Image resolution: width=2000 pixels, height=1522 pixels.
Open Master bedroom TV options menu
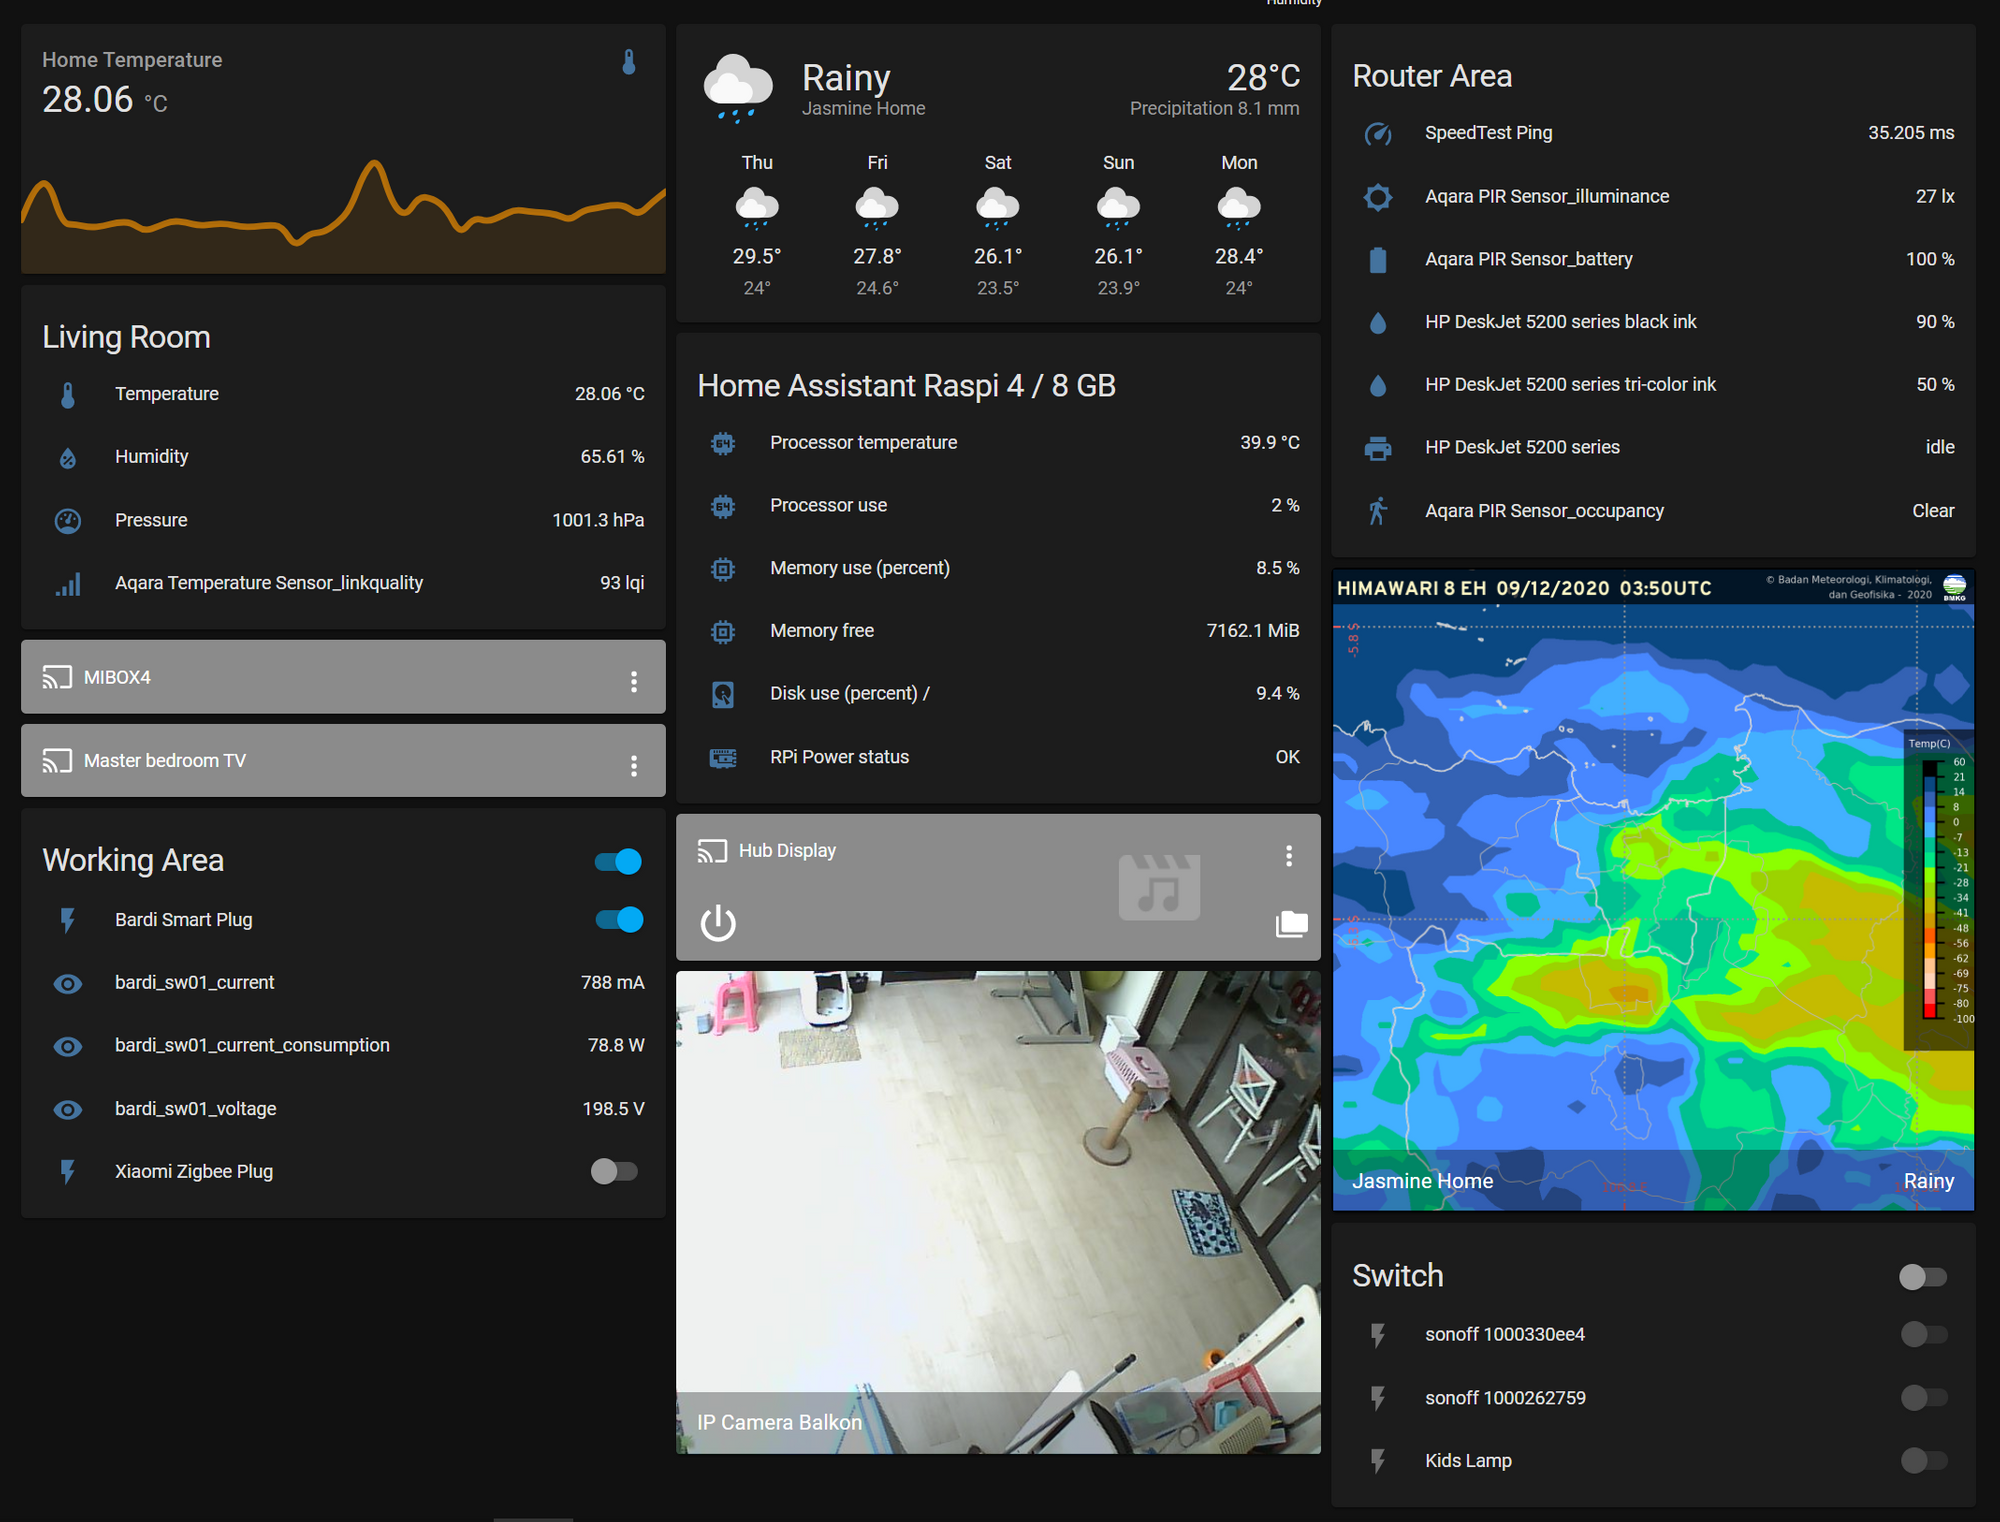634,765
